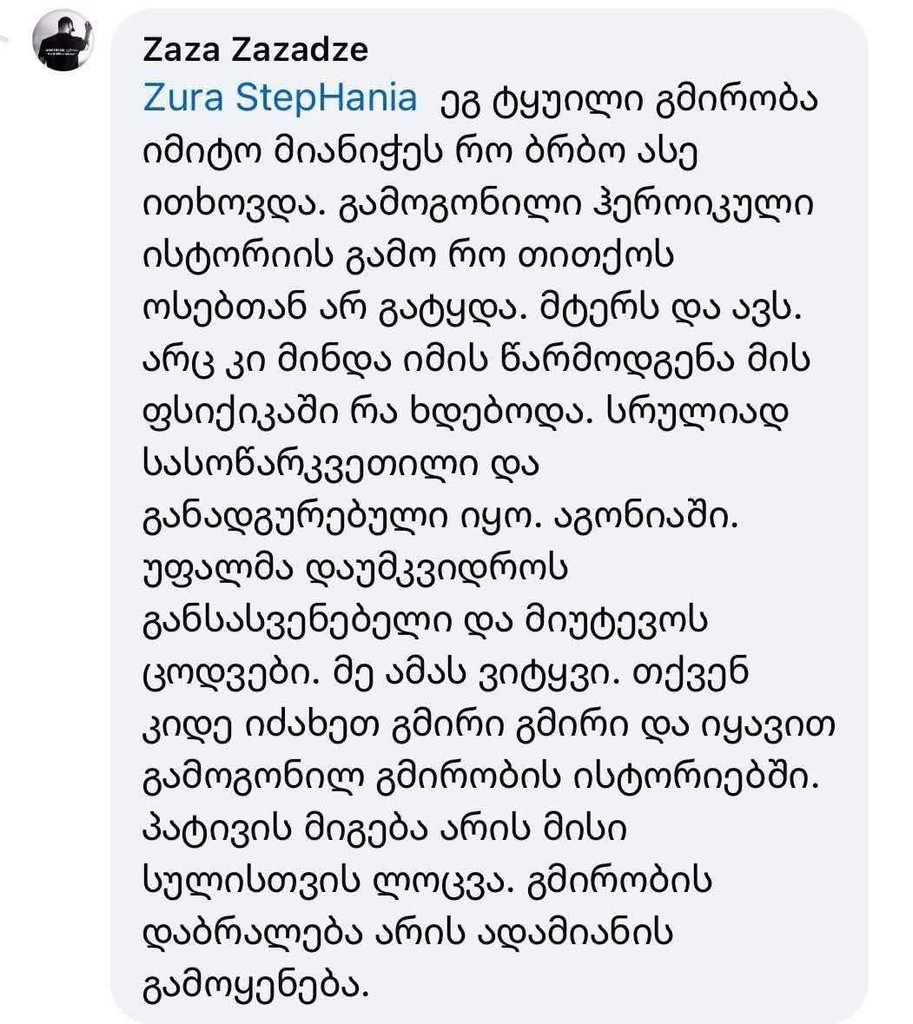This screenshot has height=1024, width=913.
Task: Open the tagged Zura StepHania profile
Action: click(x=280, y=99)
